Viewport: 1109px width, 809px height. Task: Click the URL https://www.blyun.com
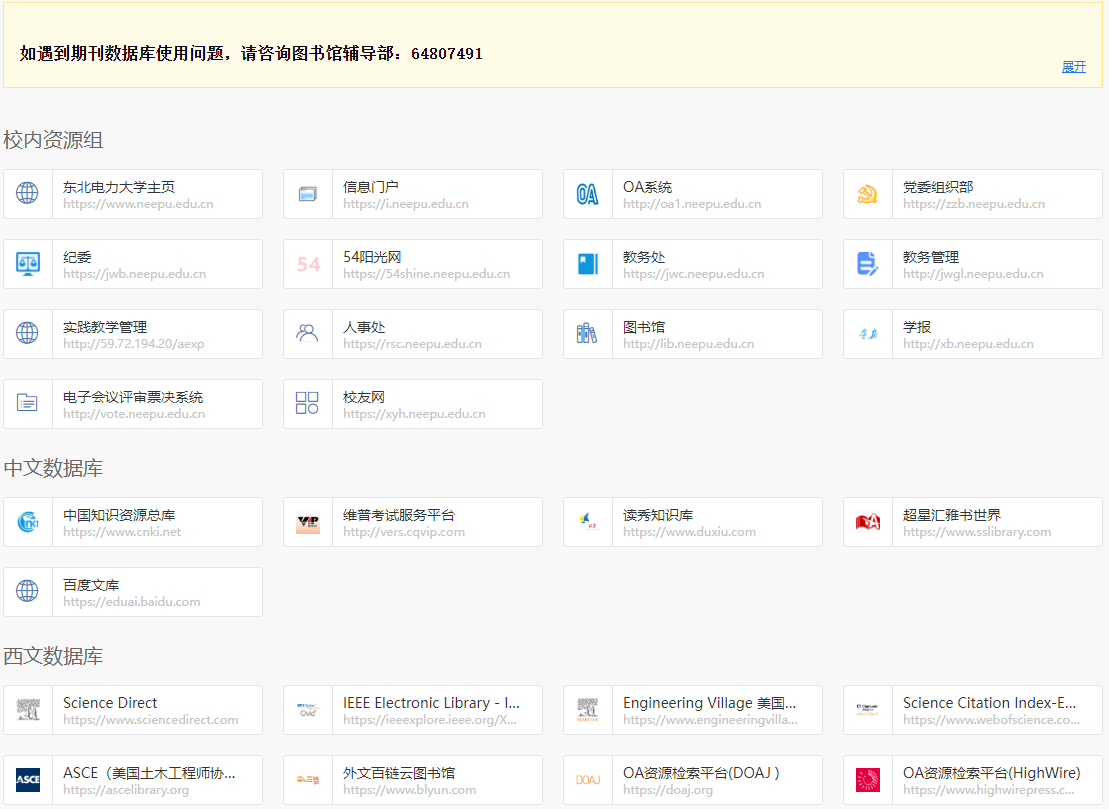click(x=410, y=790)
